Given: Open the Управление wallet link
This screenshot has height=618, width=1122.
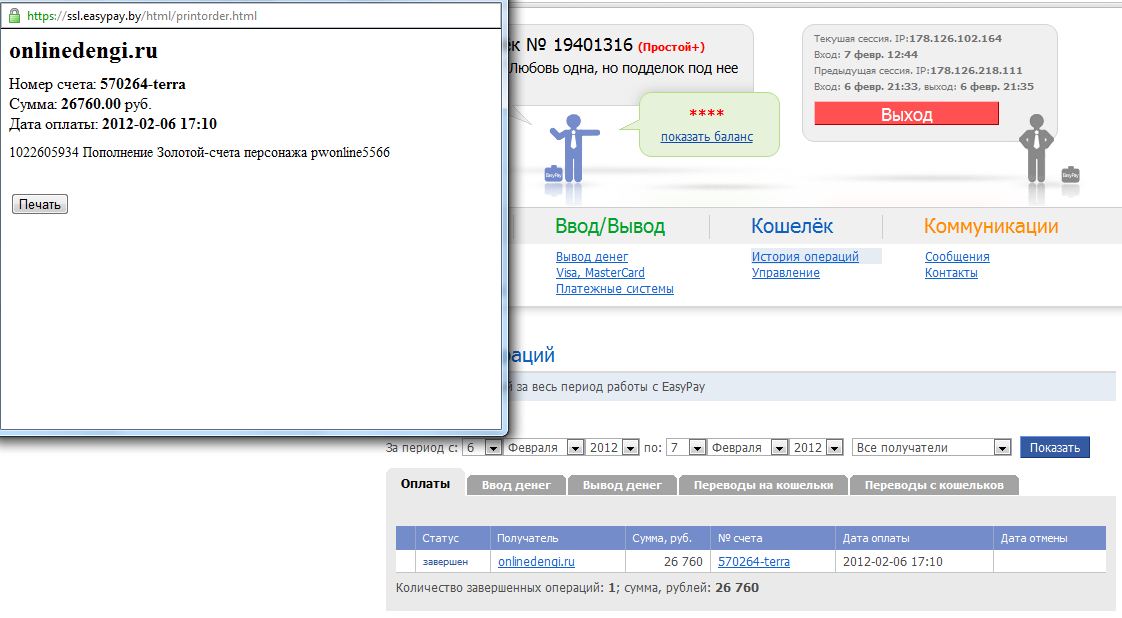Looking at the screenshot, I should [x=786, y=273].
